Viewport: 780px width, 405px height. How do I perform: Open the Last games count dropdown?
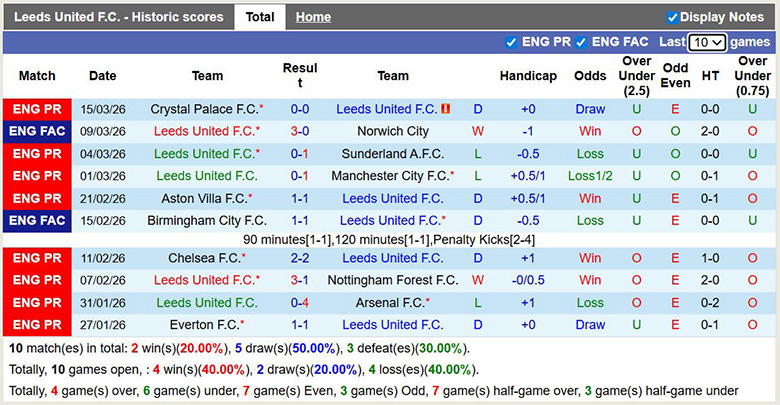coord(707,43)
